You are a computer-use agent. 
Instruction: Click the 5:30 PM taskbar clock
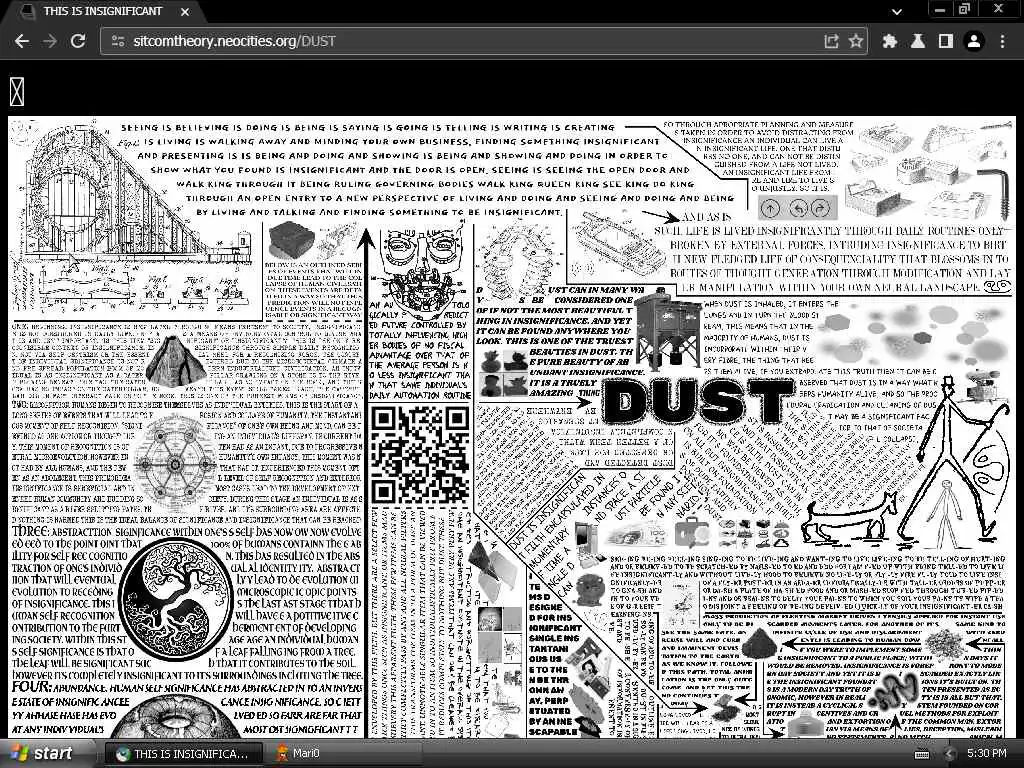coord(987,754)
